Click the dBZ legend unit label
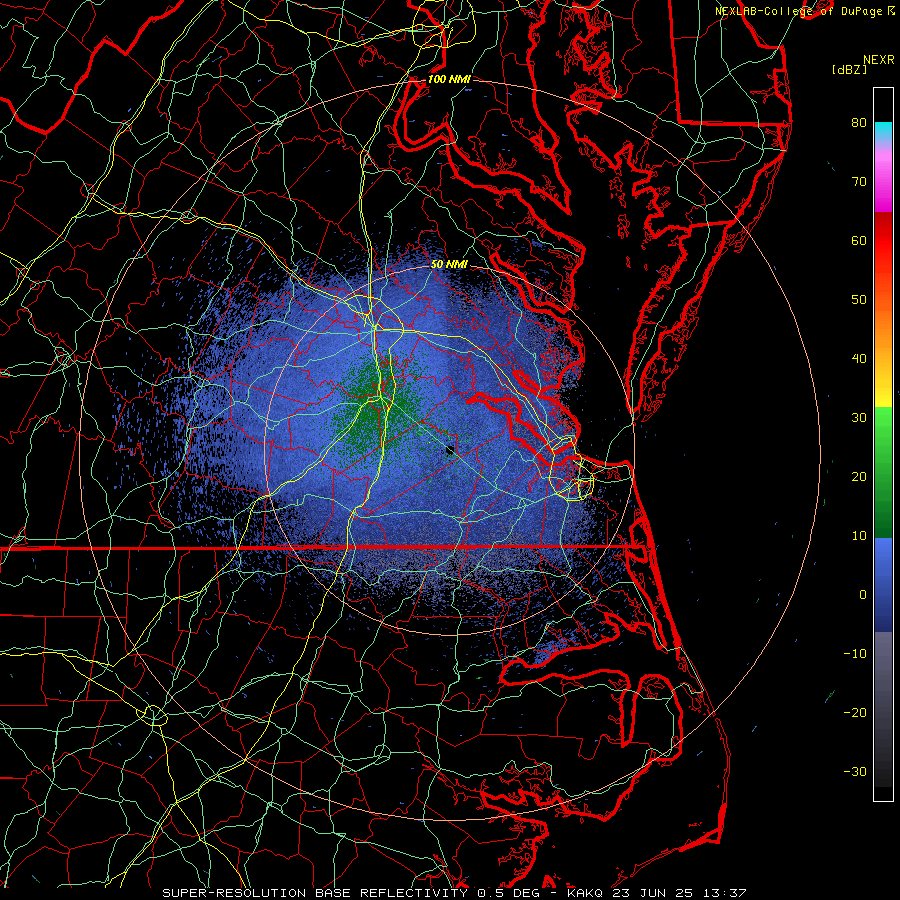This screenshot has height=900, width=900. 849,69
